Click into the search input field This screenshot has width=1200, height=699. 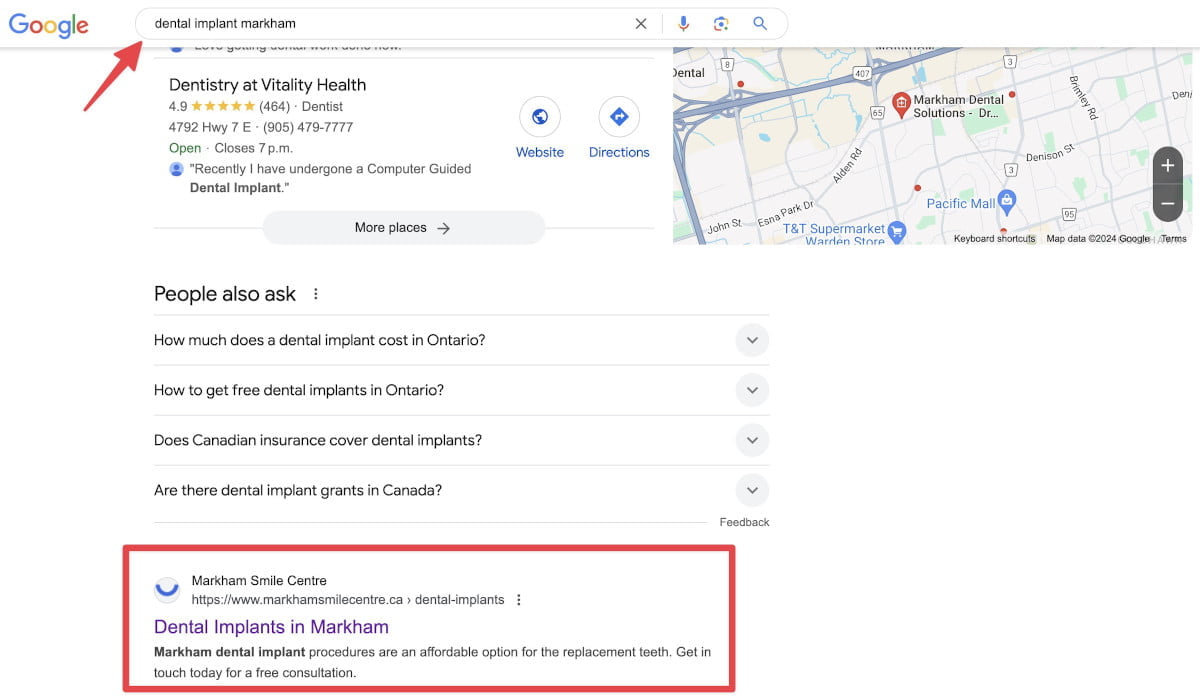380,24
